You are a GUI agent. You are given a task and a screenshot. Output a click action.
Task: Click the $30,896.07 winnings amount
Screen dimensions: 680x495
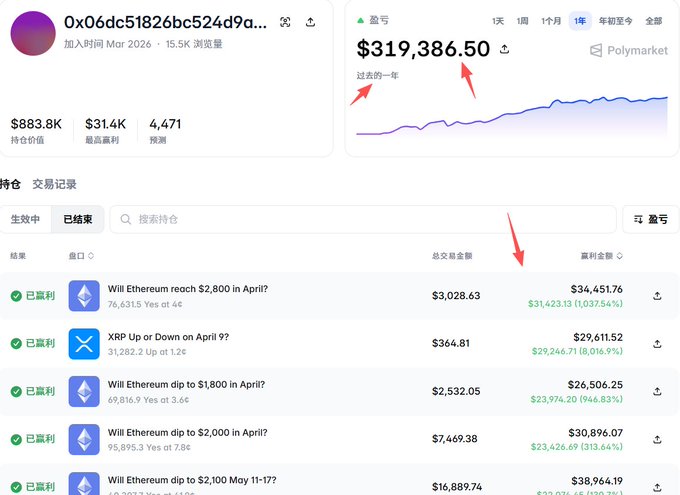coord(595,433)
